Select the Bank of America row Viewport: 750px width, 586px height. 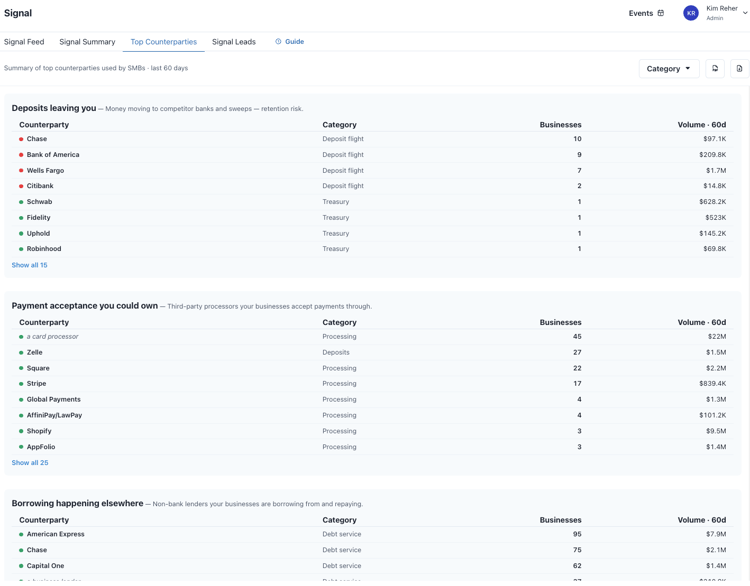coord(372,155)
